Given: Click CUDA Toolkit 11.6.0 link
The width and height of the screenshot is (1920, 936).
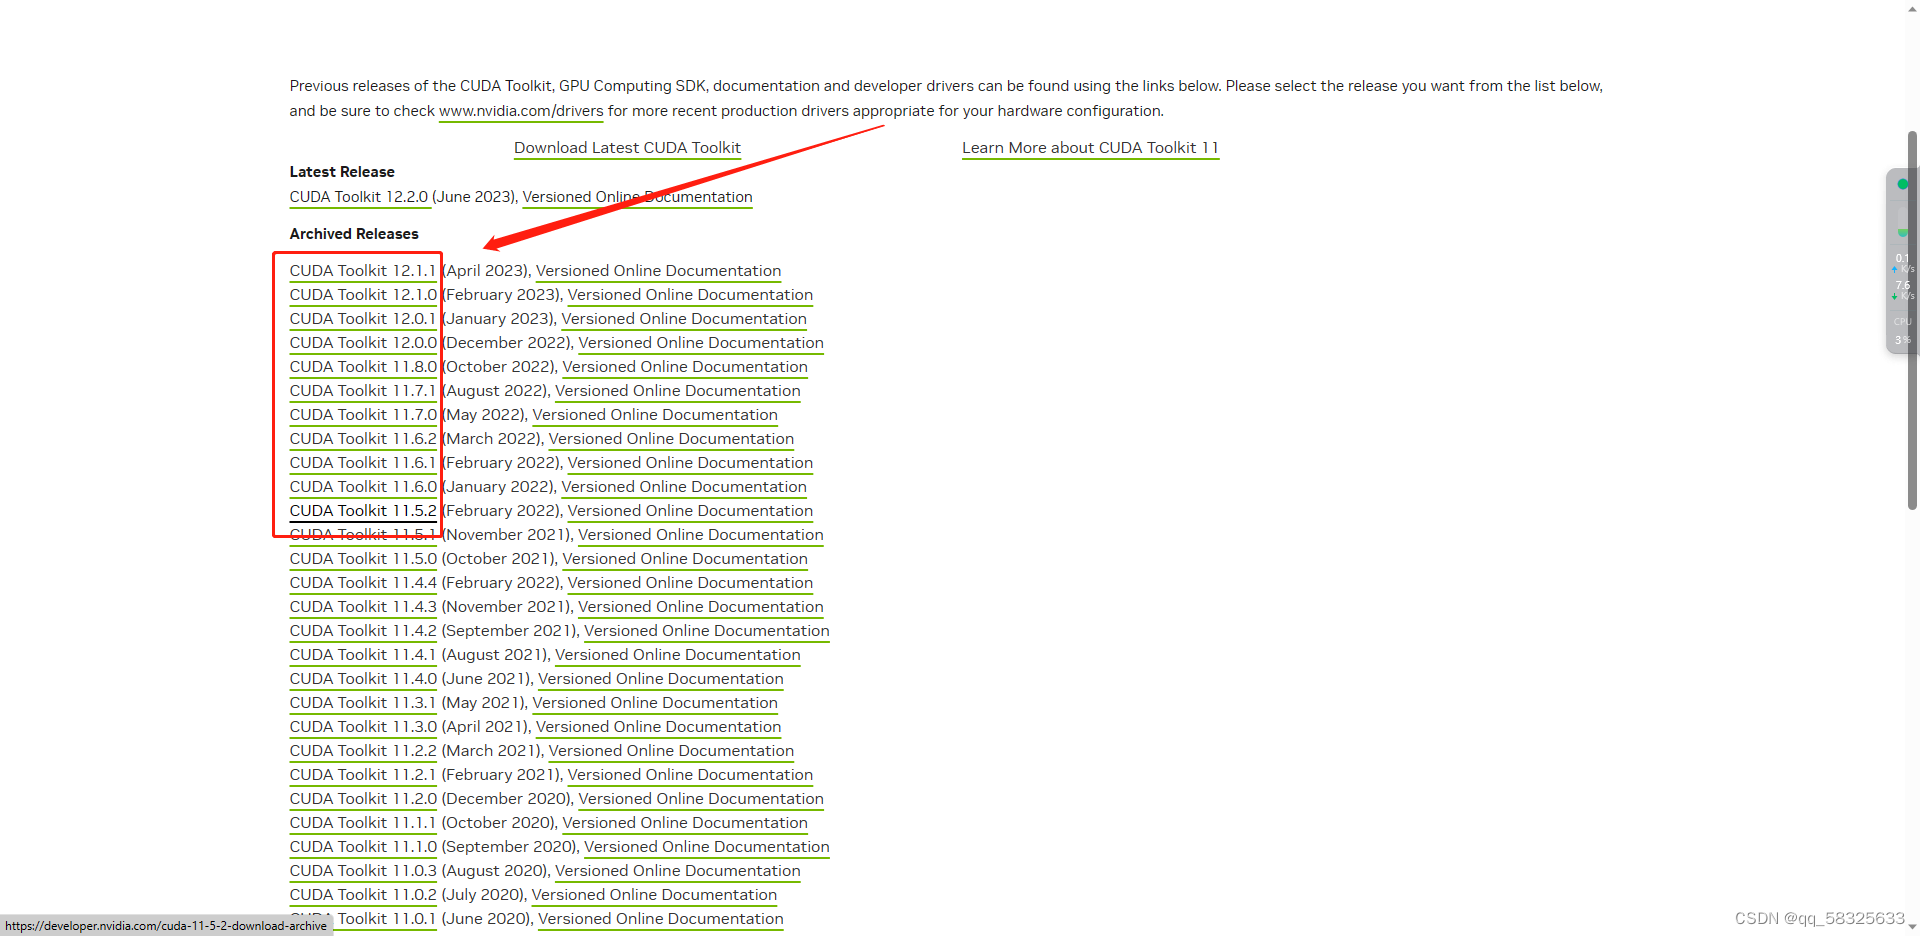Looking at the screenshot, I should 363,487.
